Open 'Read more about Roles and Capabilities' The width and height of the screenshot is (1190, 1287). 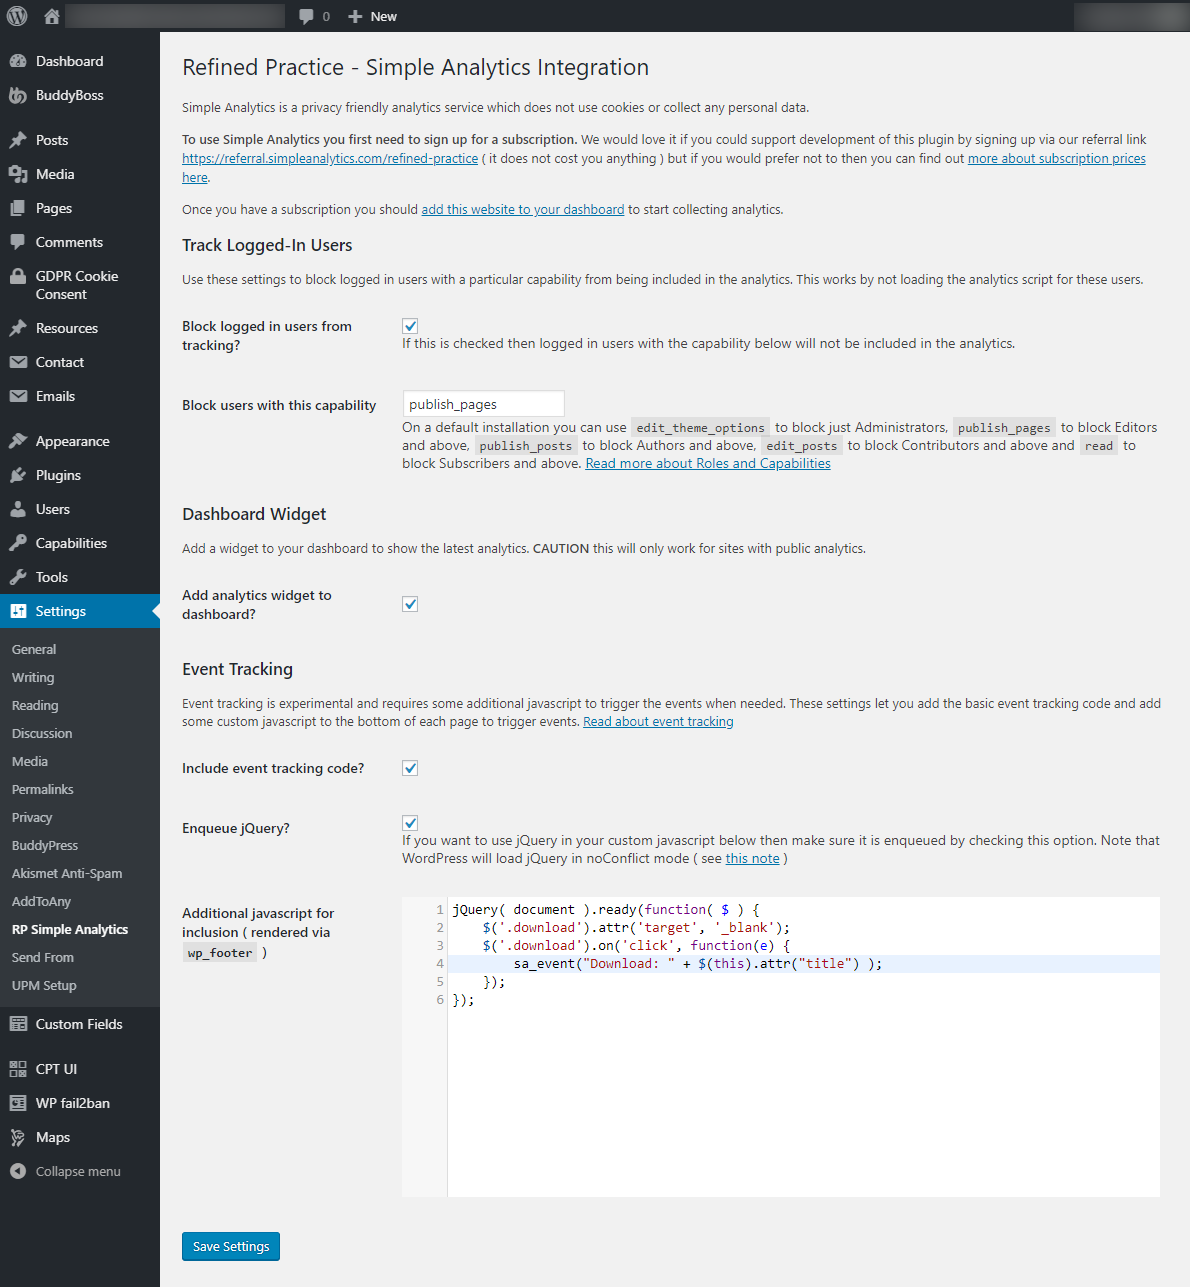pyautogui.click(x=708, y=463)
